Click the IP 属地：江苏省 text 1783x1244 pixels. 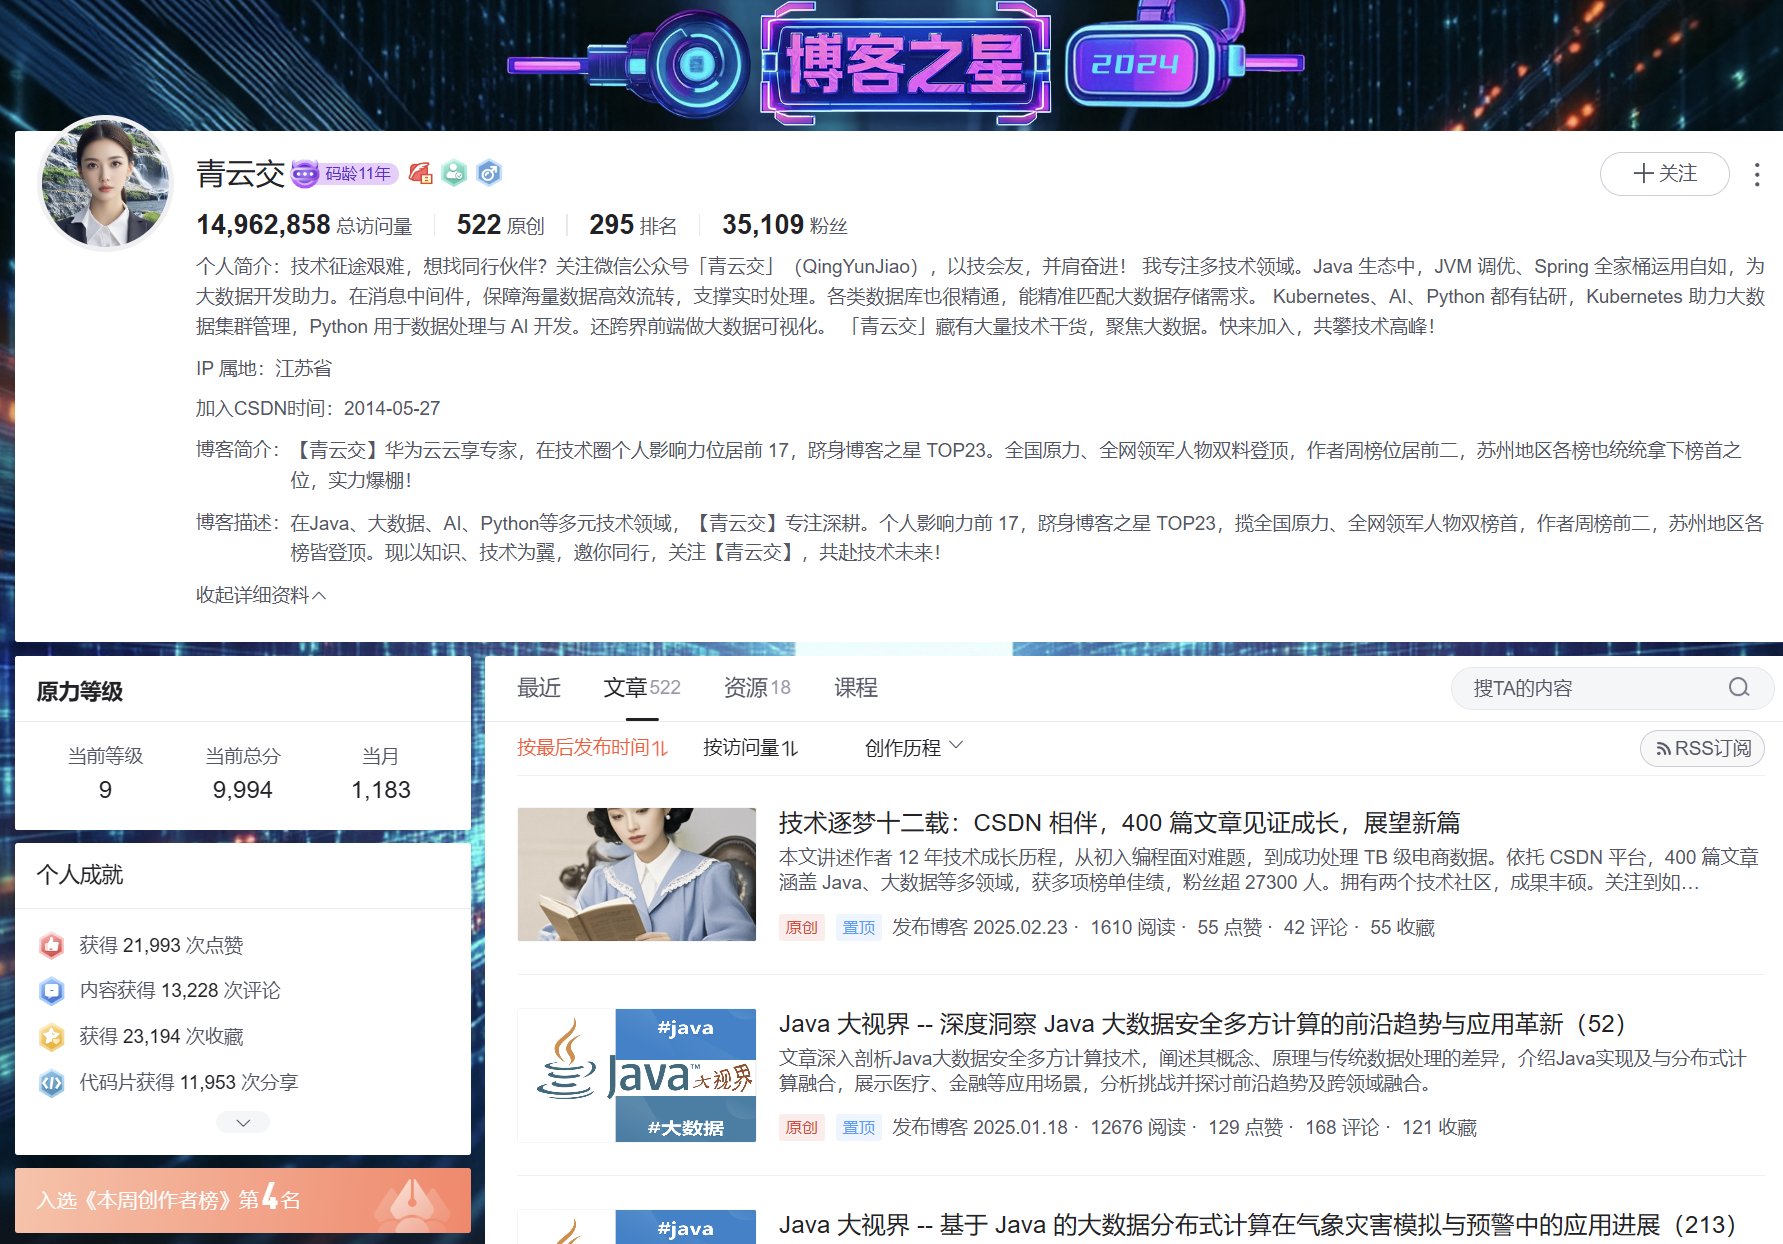264,369
